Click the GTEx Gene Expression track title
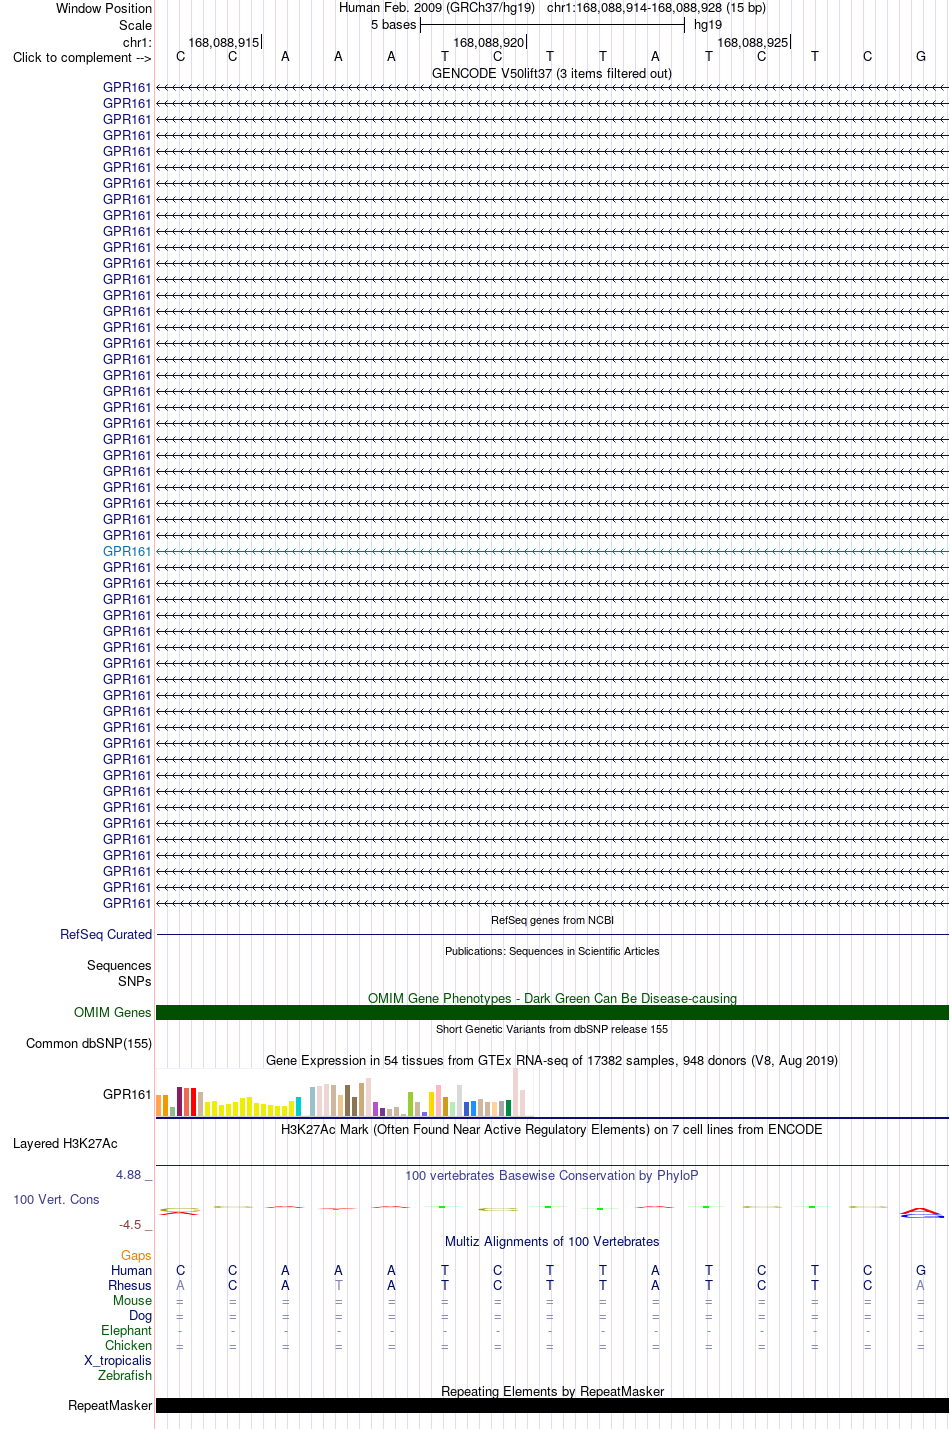 tap(552, 1060)
